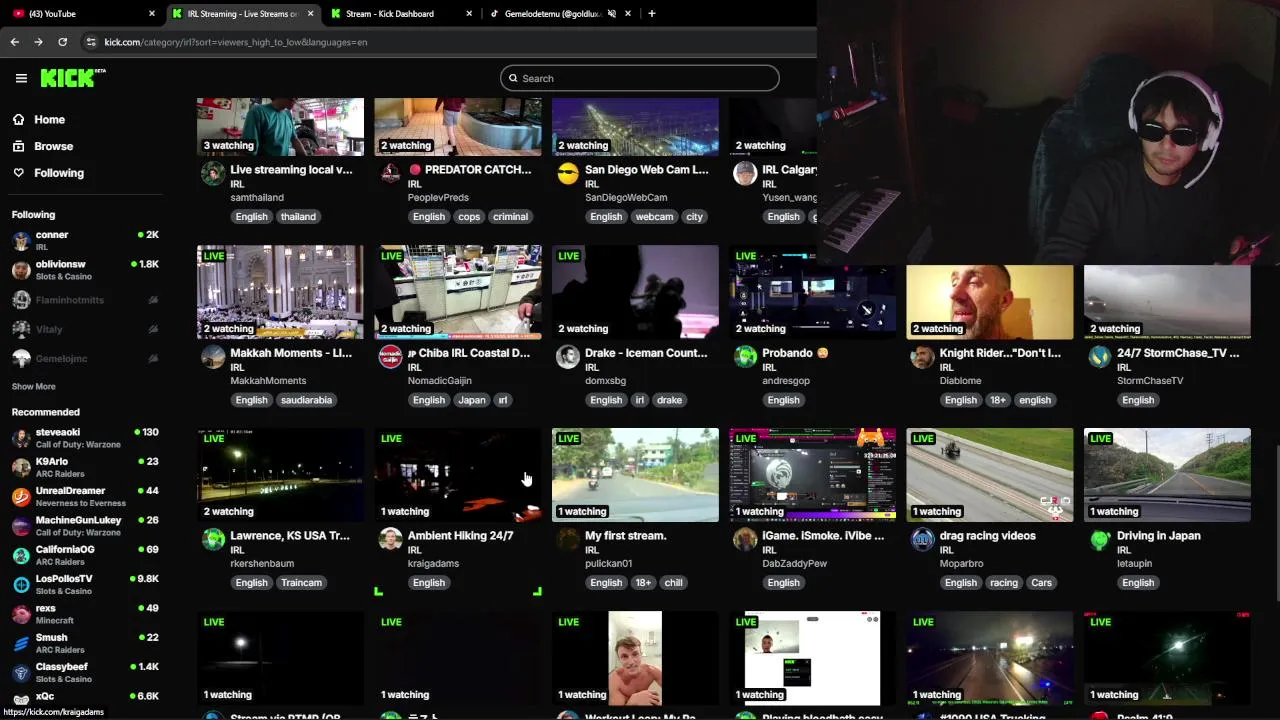Click UnrealDreamer avatar icon
Image resolution: width=1280 pixels, height=720 pixels.
point(21,497)
